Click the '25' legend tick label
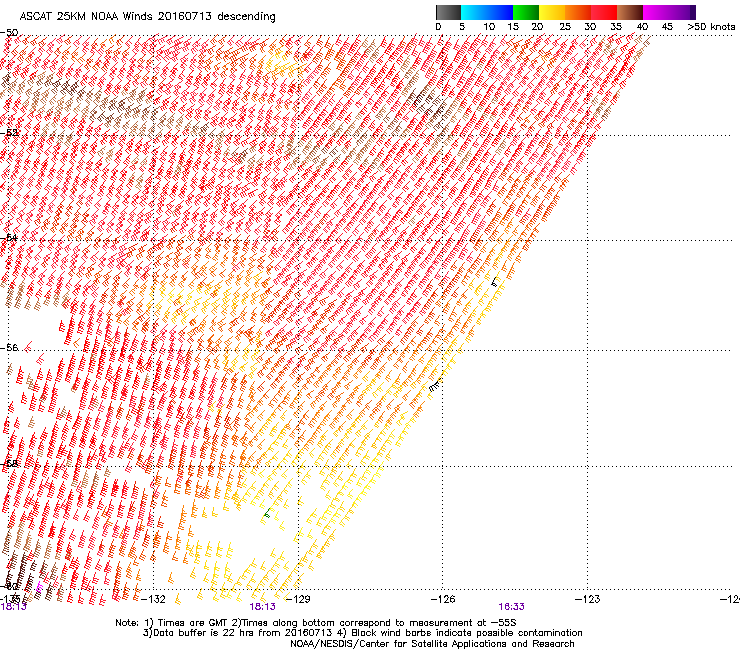 click(x=565, y=27)
